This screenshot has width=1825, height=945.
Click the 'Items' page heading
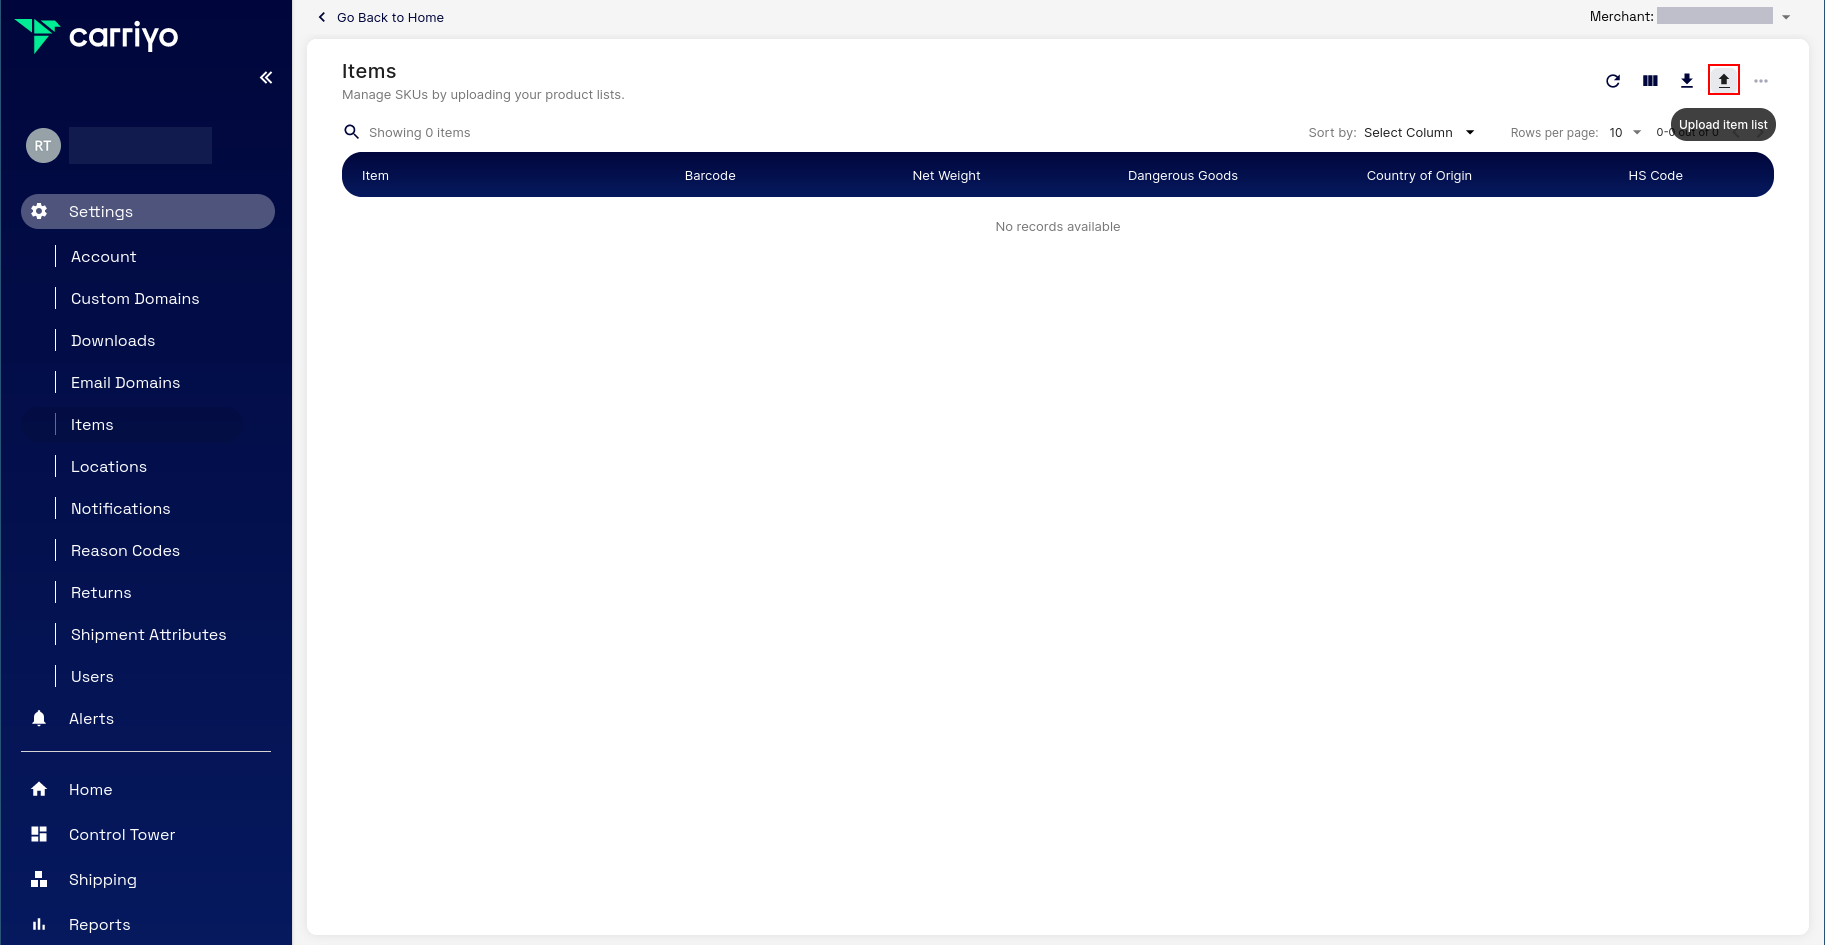click(369, 71)
